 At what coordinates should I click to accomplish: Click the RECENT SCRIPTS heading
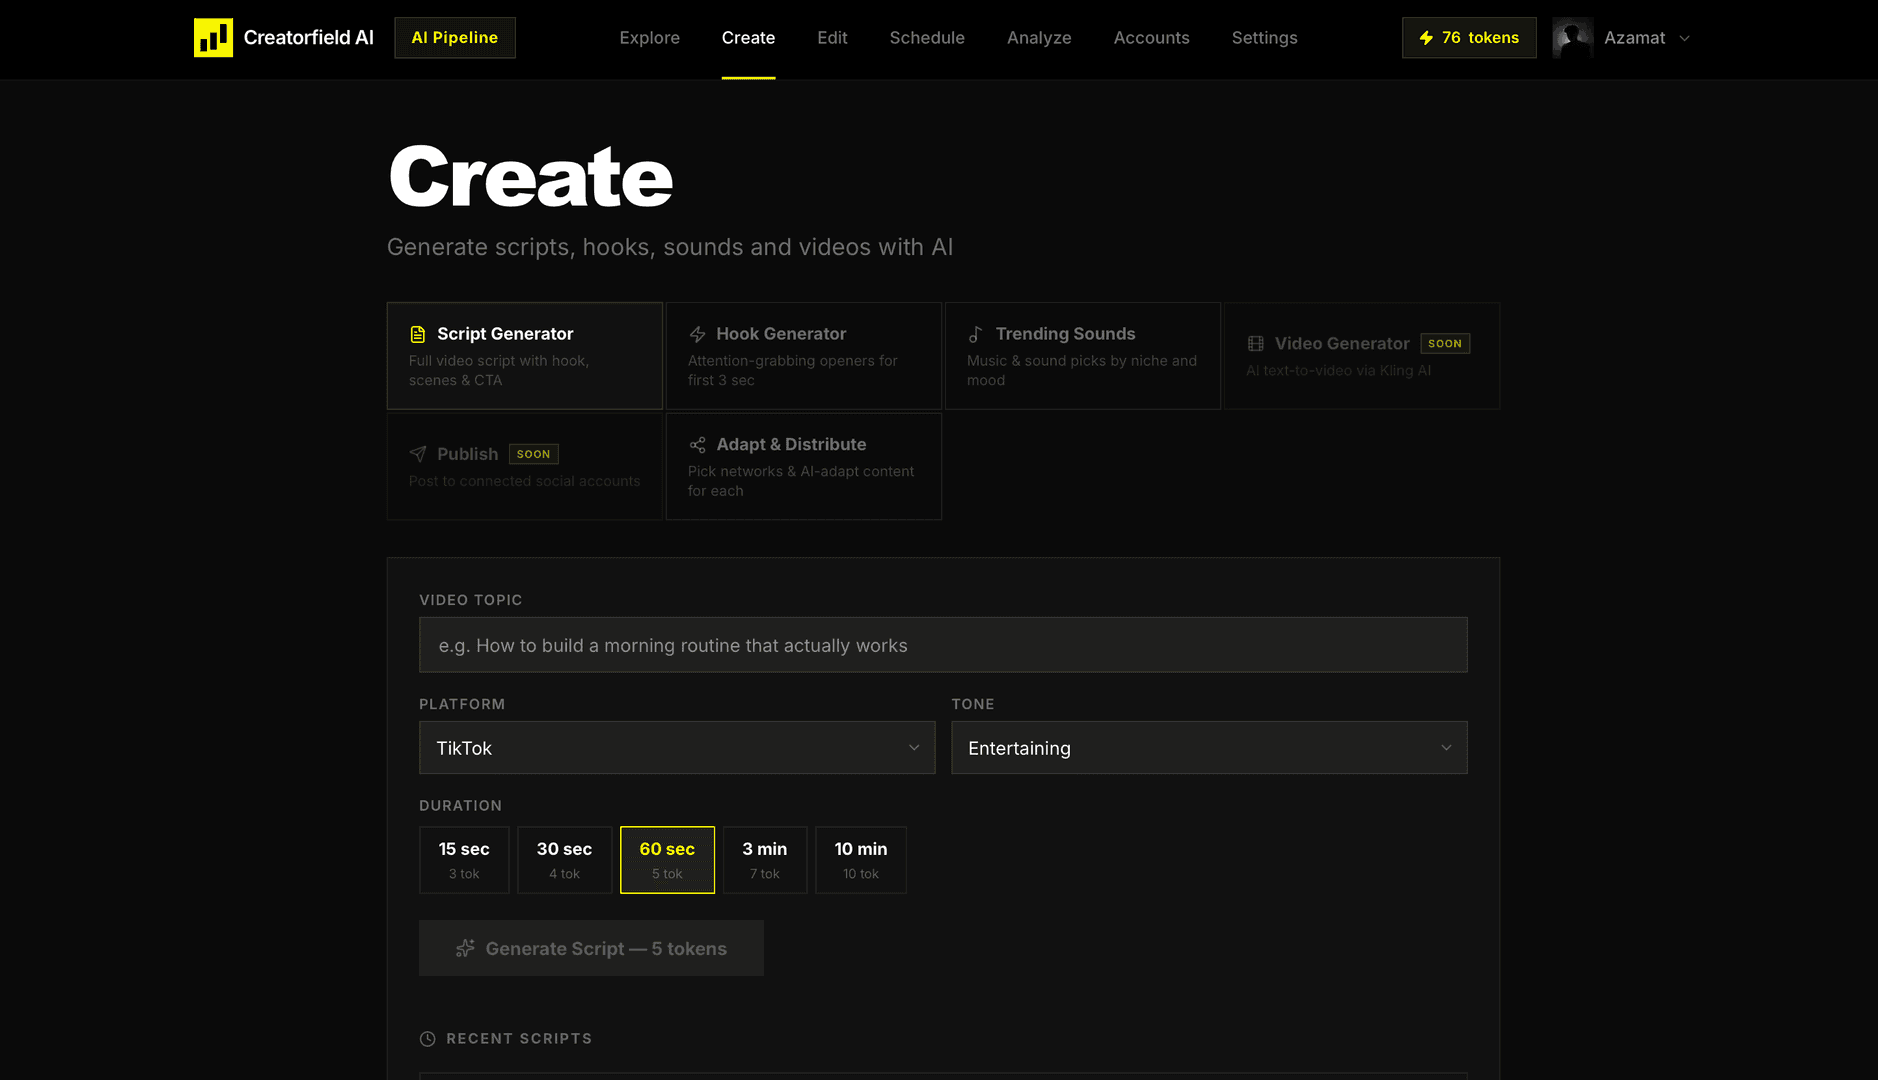pos(519,1039)
